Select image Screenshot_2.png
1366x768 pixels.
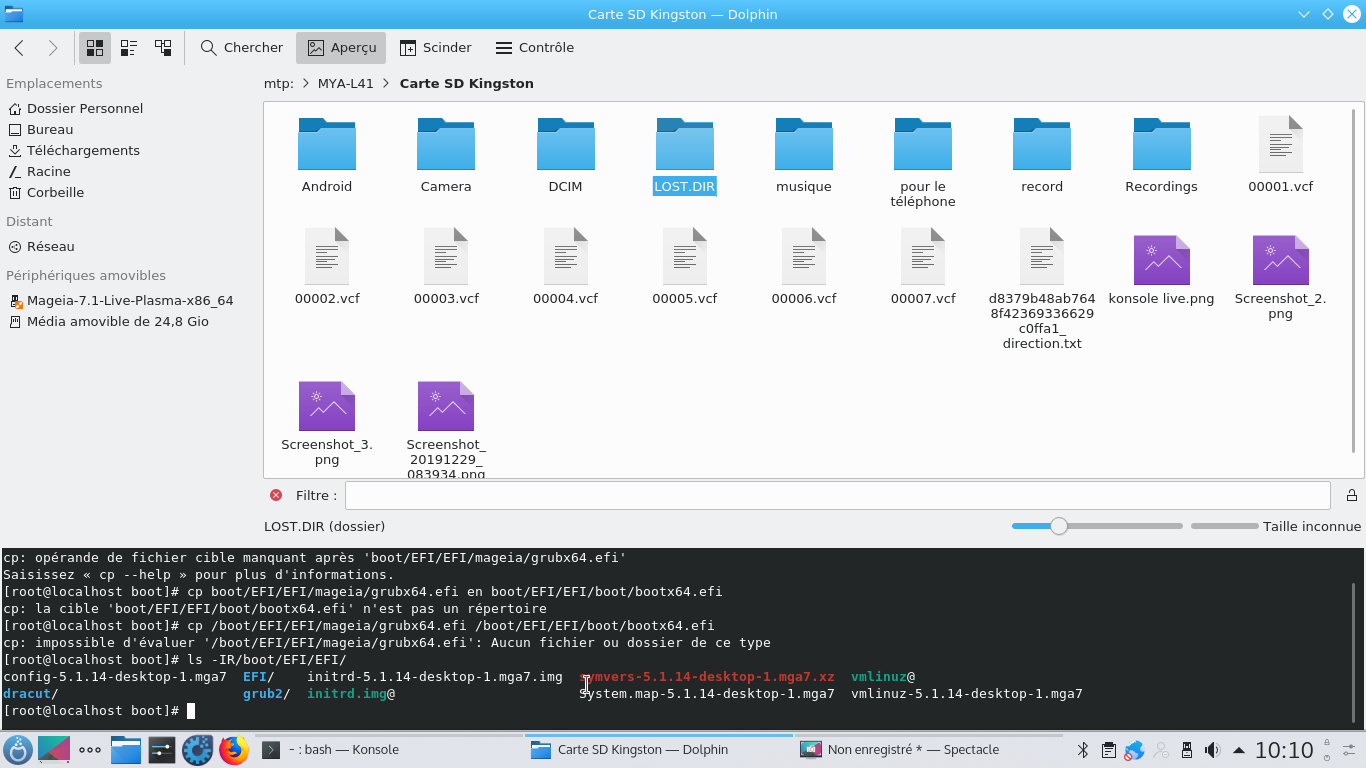pyautogui.click(x=1281, y=277)
